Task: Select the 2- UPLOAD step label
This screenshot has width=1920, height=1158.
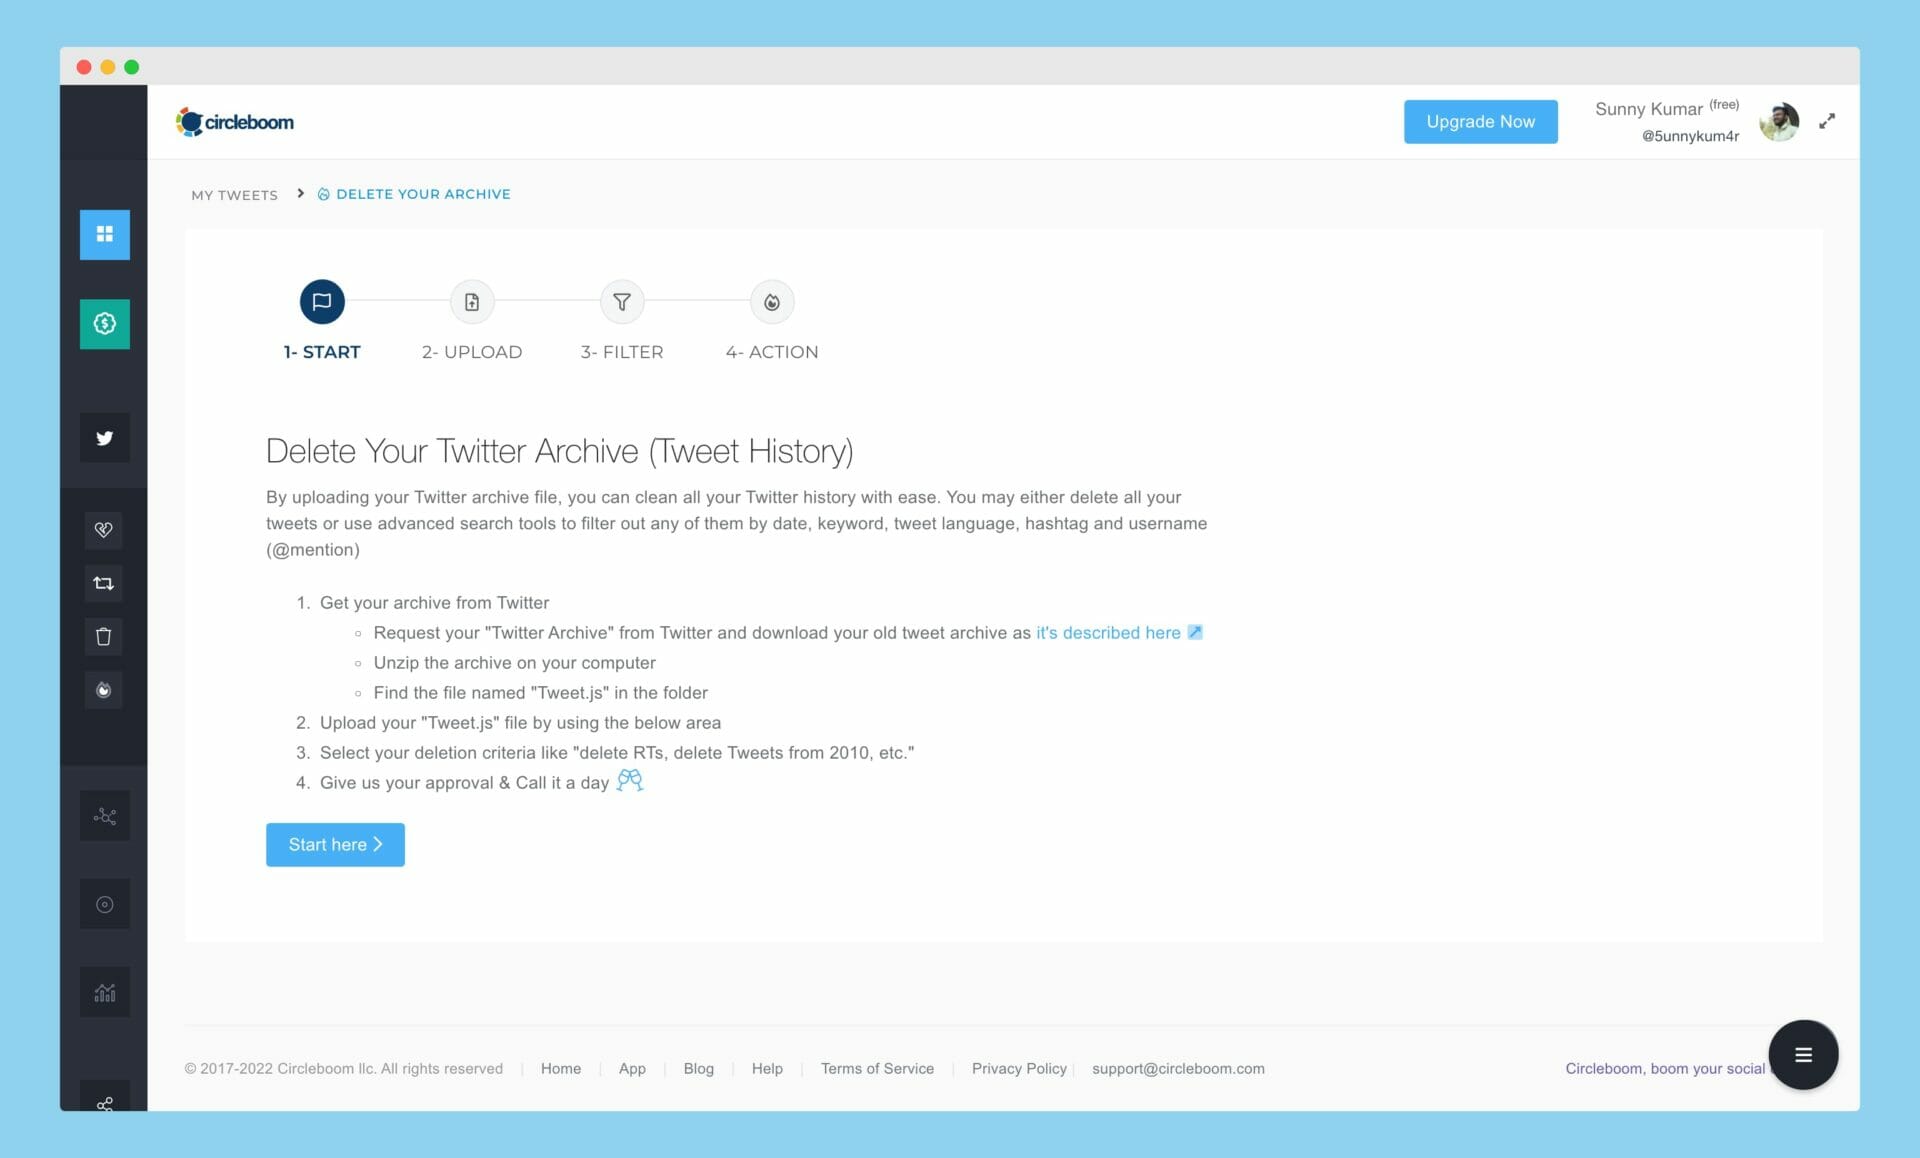Action: pyautogui.click(x=472, y=352)
